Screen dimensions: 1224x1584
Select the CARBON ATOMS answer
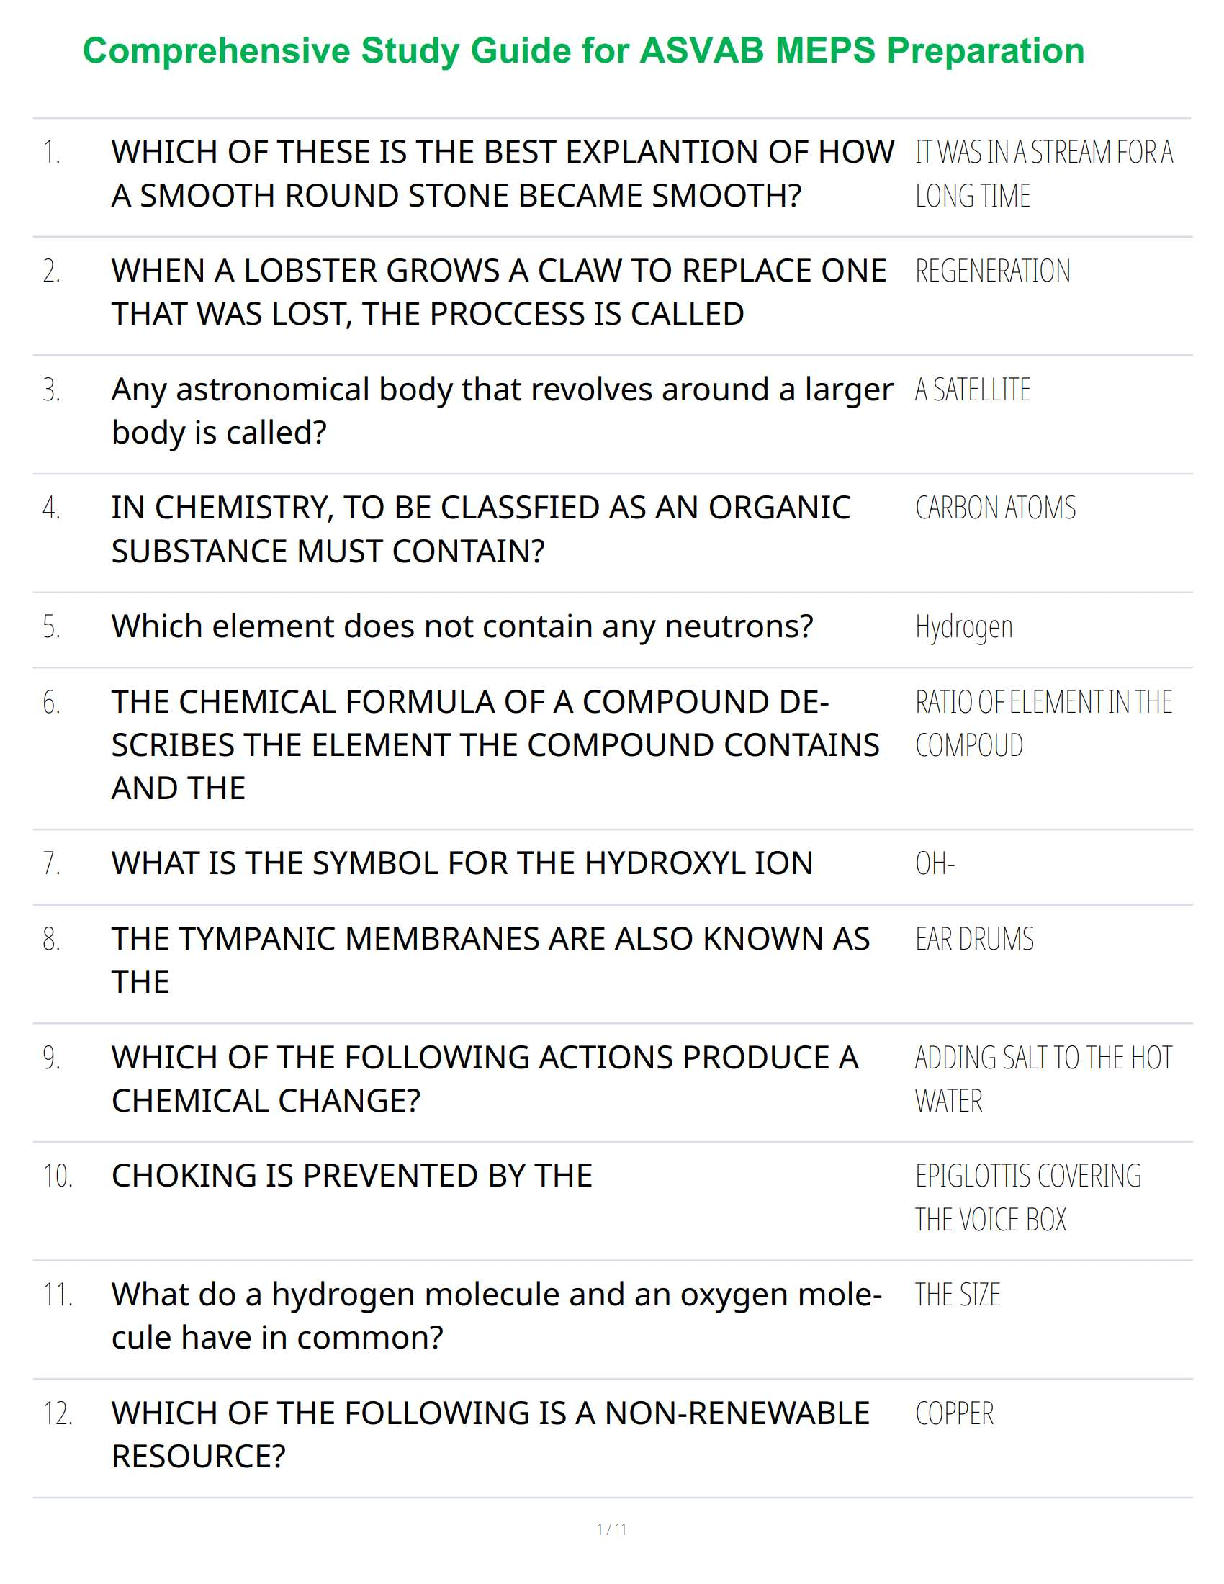point(995,508)
